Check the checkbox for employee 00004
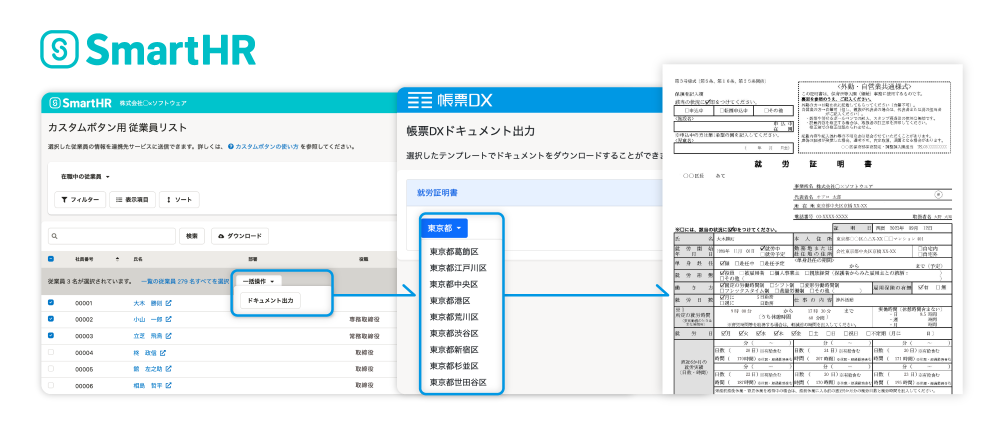1000x421 pixels. (51, 352)
